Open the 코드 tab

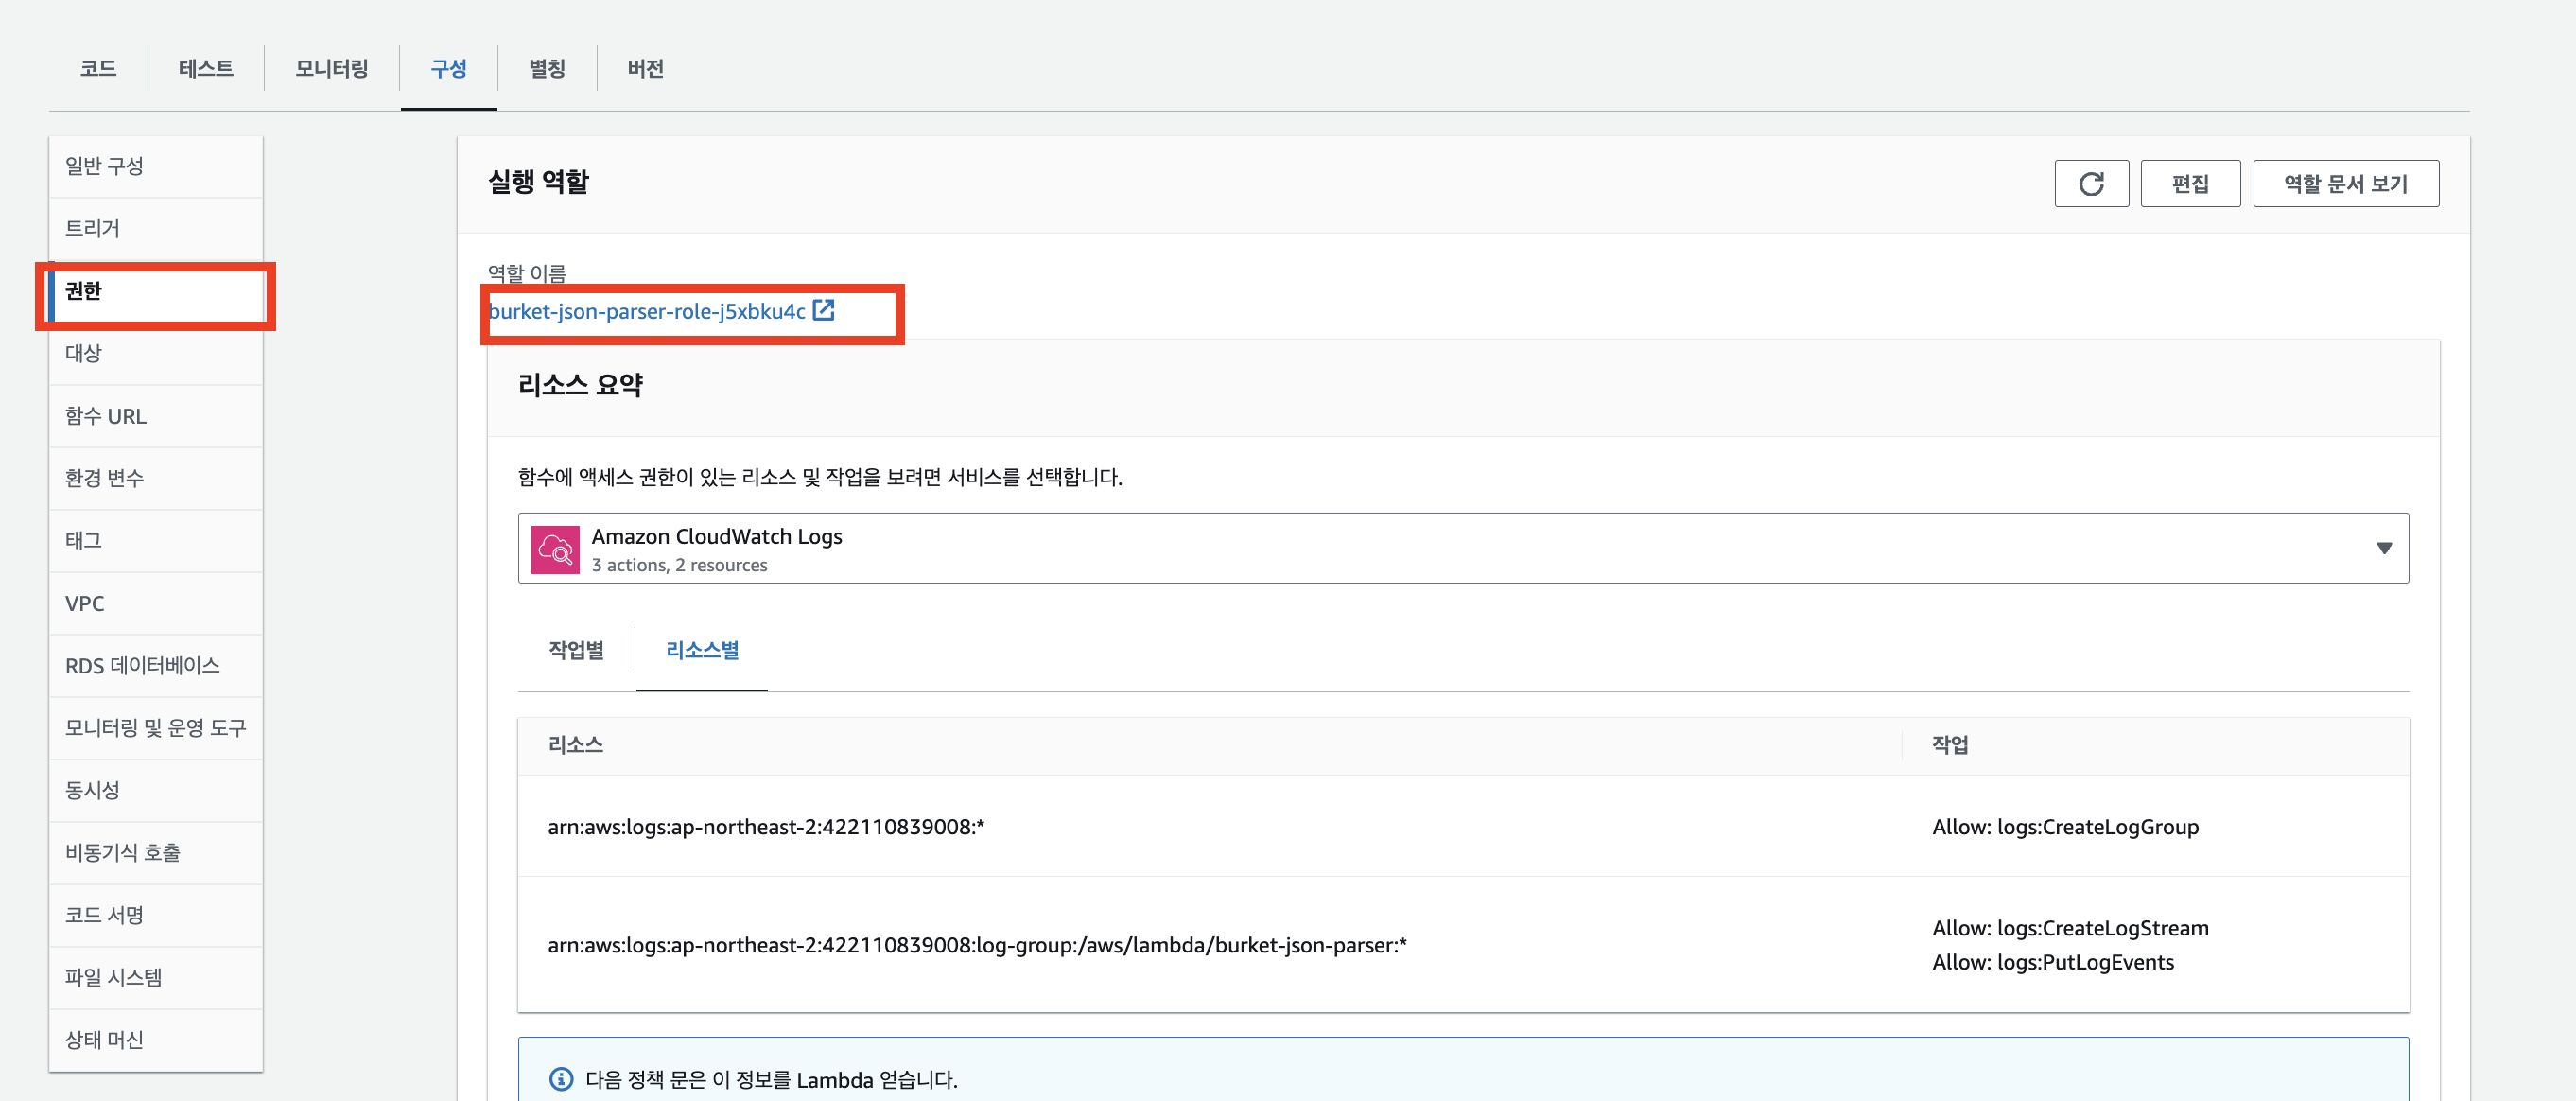point(98,68)
